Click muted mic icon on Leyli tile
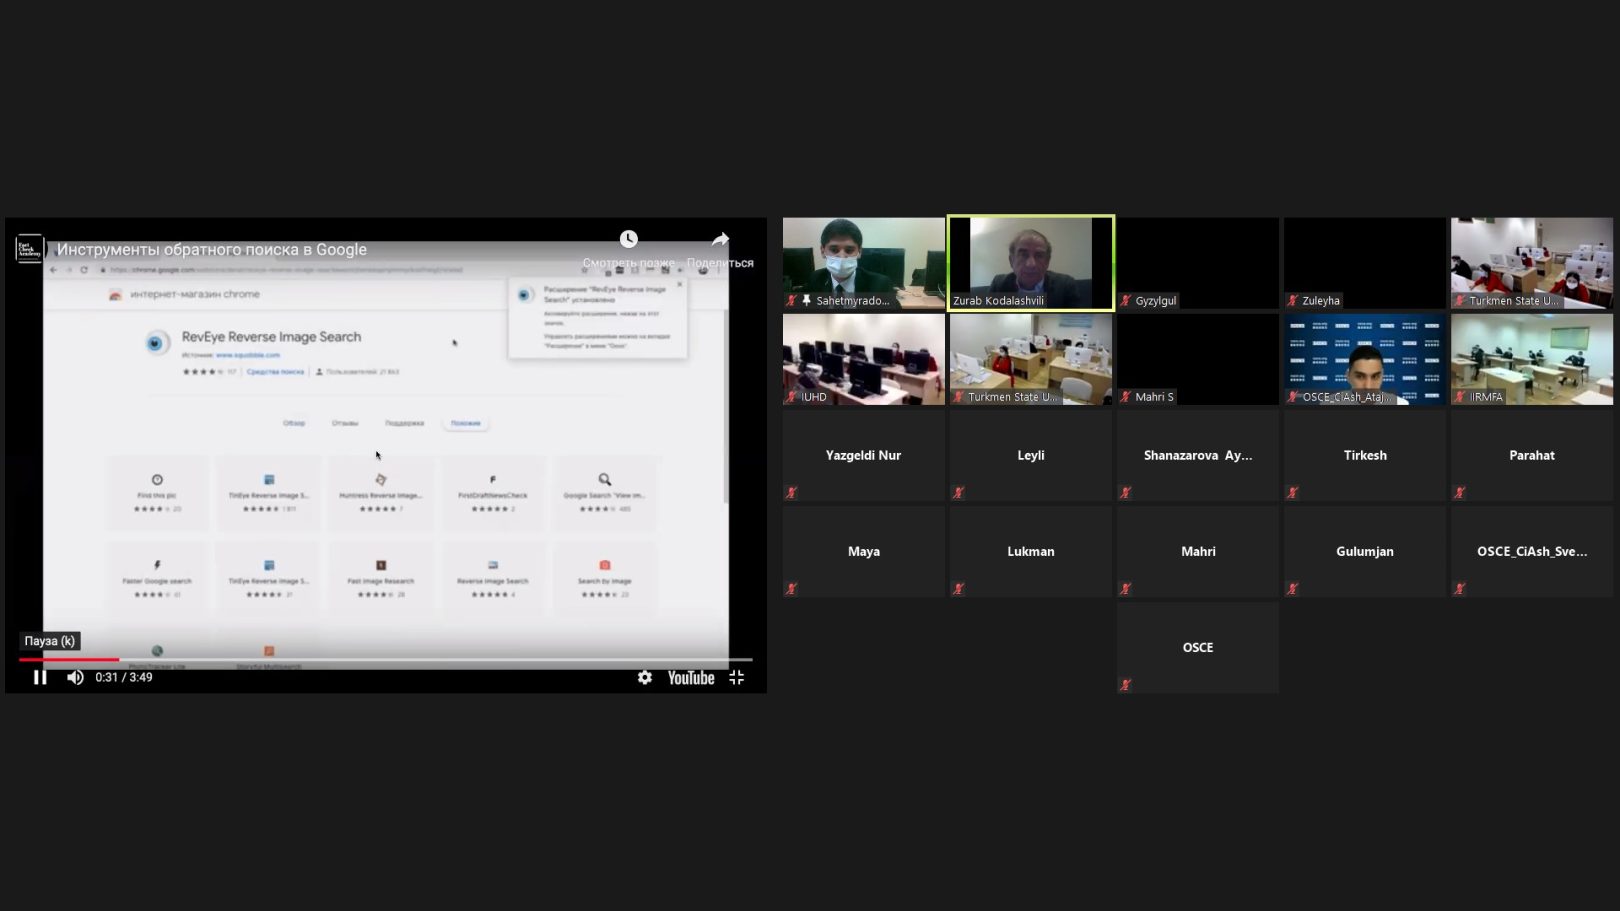 (x=959, y=492)
